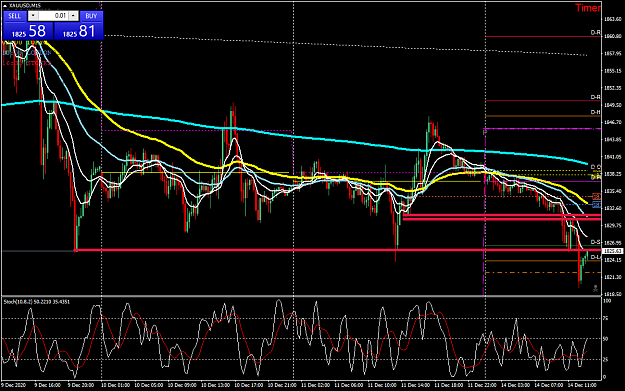
Task: Click price scale value 1841.05
Action: click(613, 157)
